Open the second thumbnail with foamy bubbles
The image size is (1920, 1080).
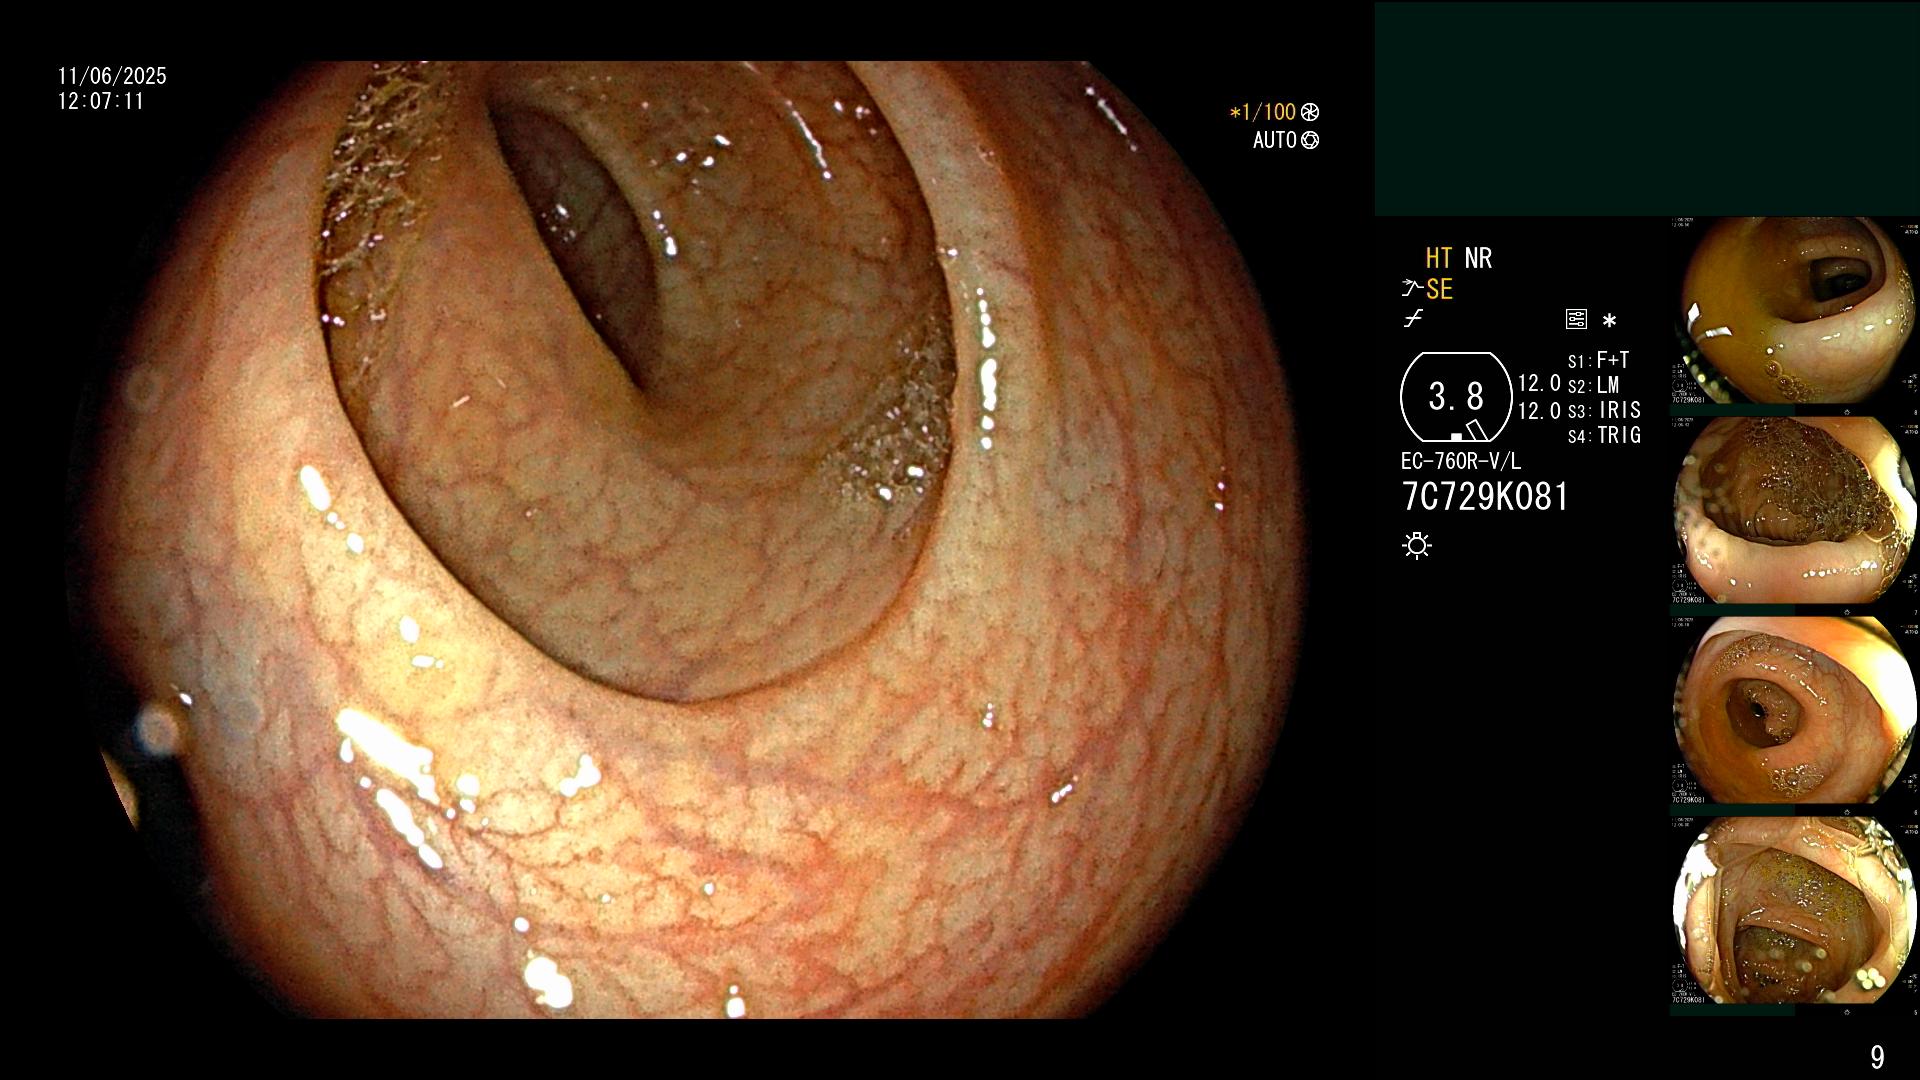click(1795, 510)
